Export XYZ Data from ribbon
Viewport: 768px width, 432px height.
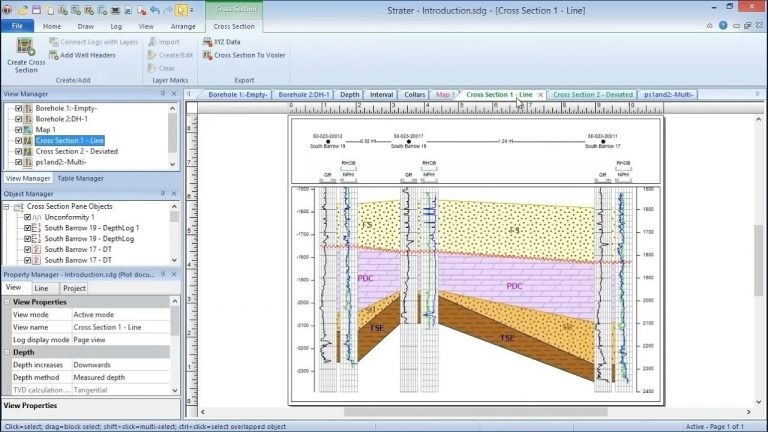click(221, 42)
